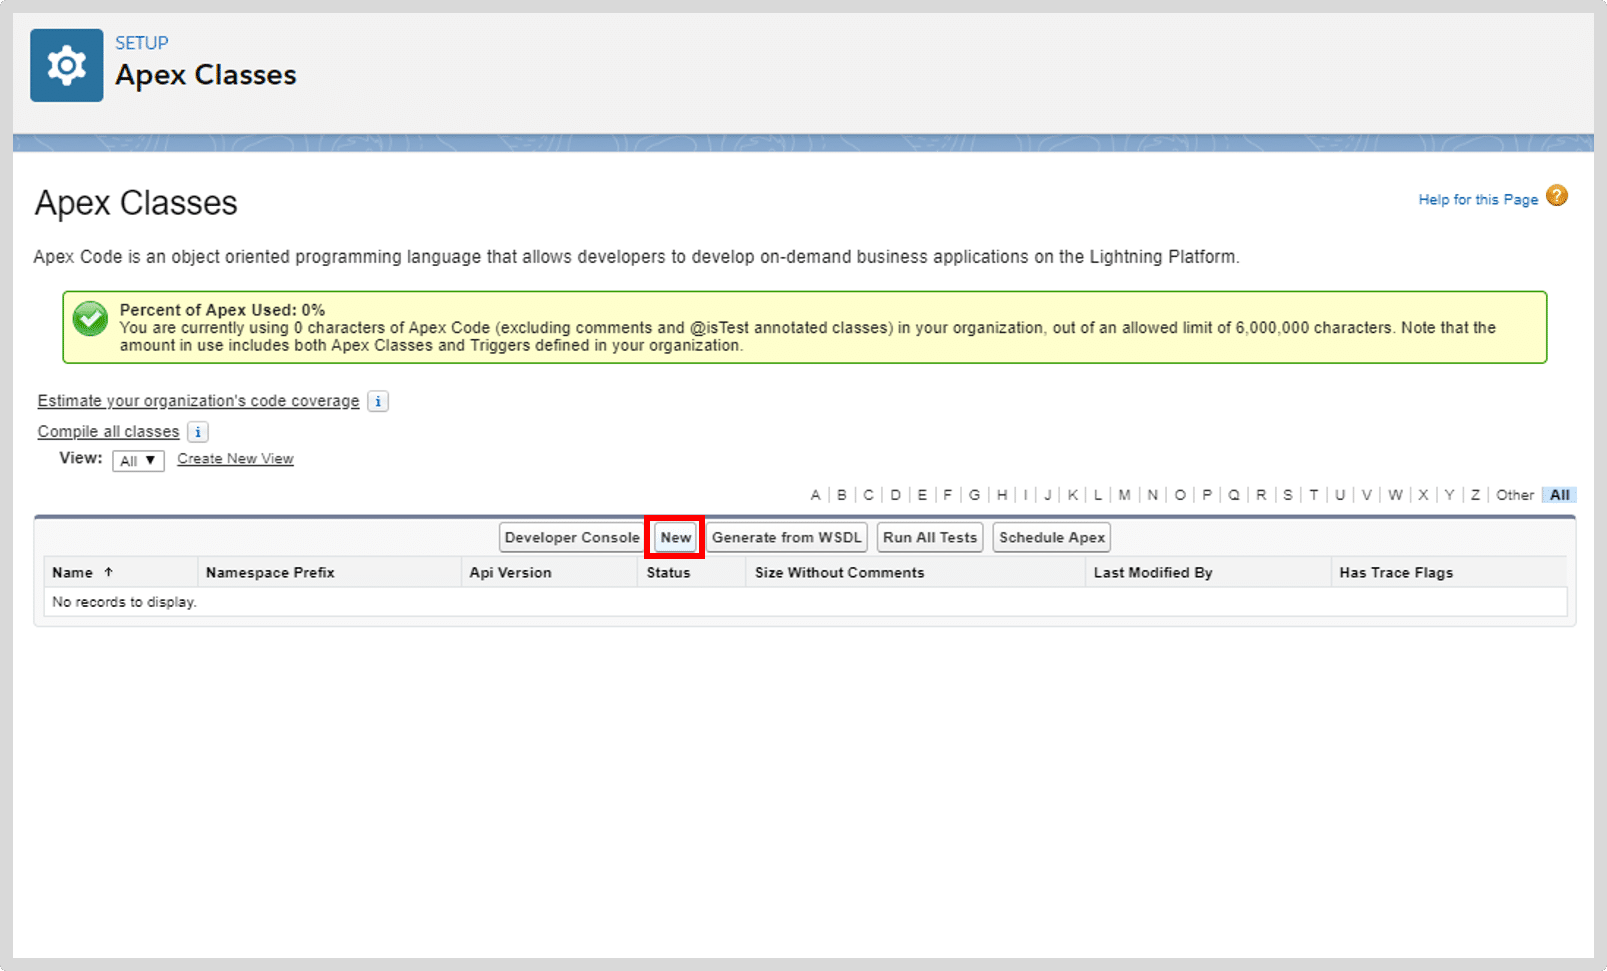Filter classes by letter O
This screenshot has height=971, width=1607.
[x=1180, y=495]
